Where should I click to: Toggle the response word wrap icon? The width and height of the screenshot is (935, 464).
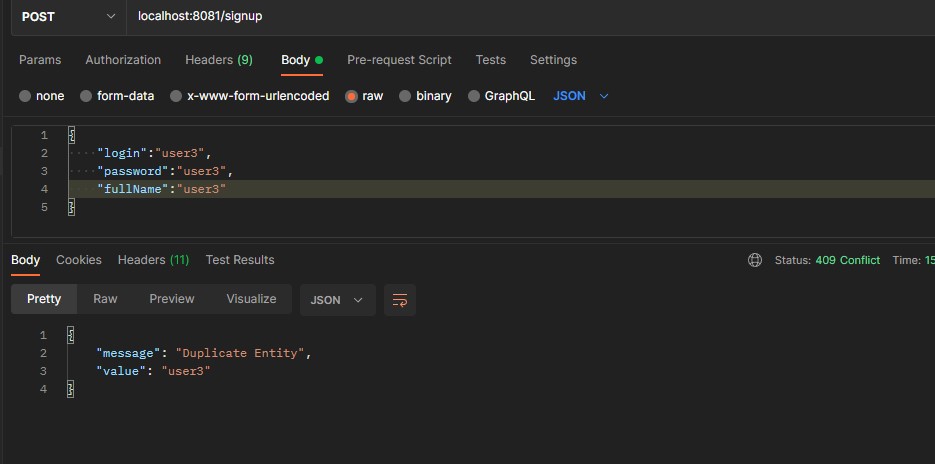tap(400, 300)
